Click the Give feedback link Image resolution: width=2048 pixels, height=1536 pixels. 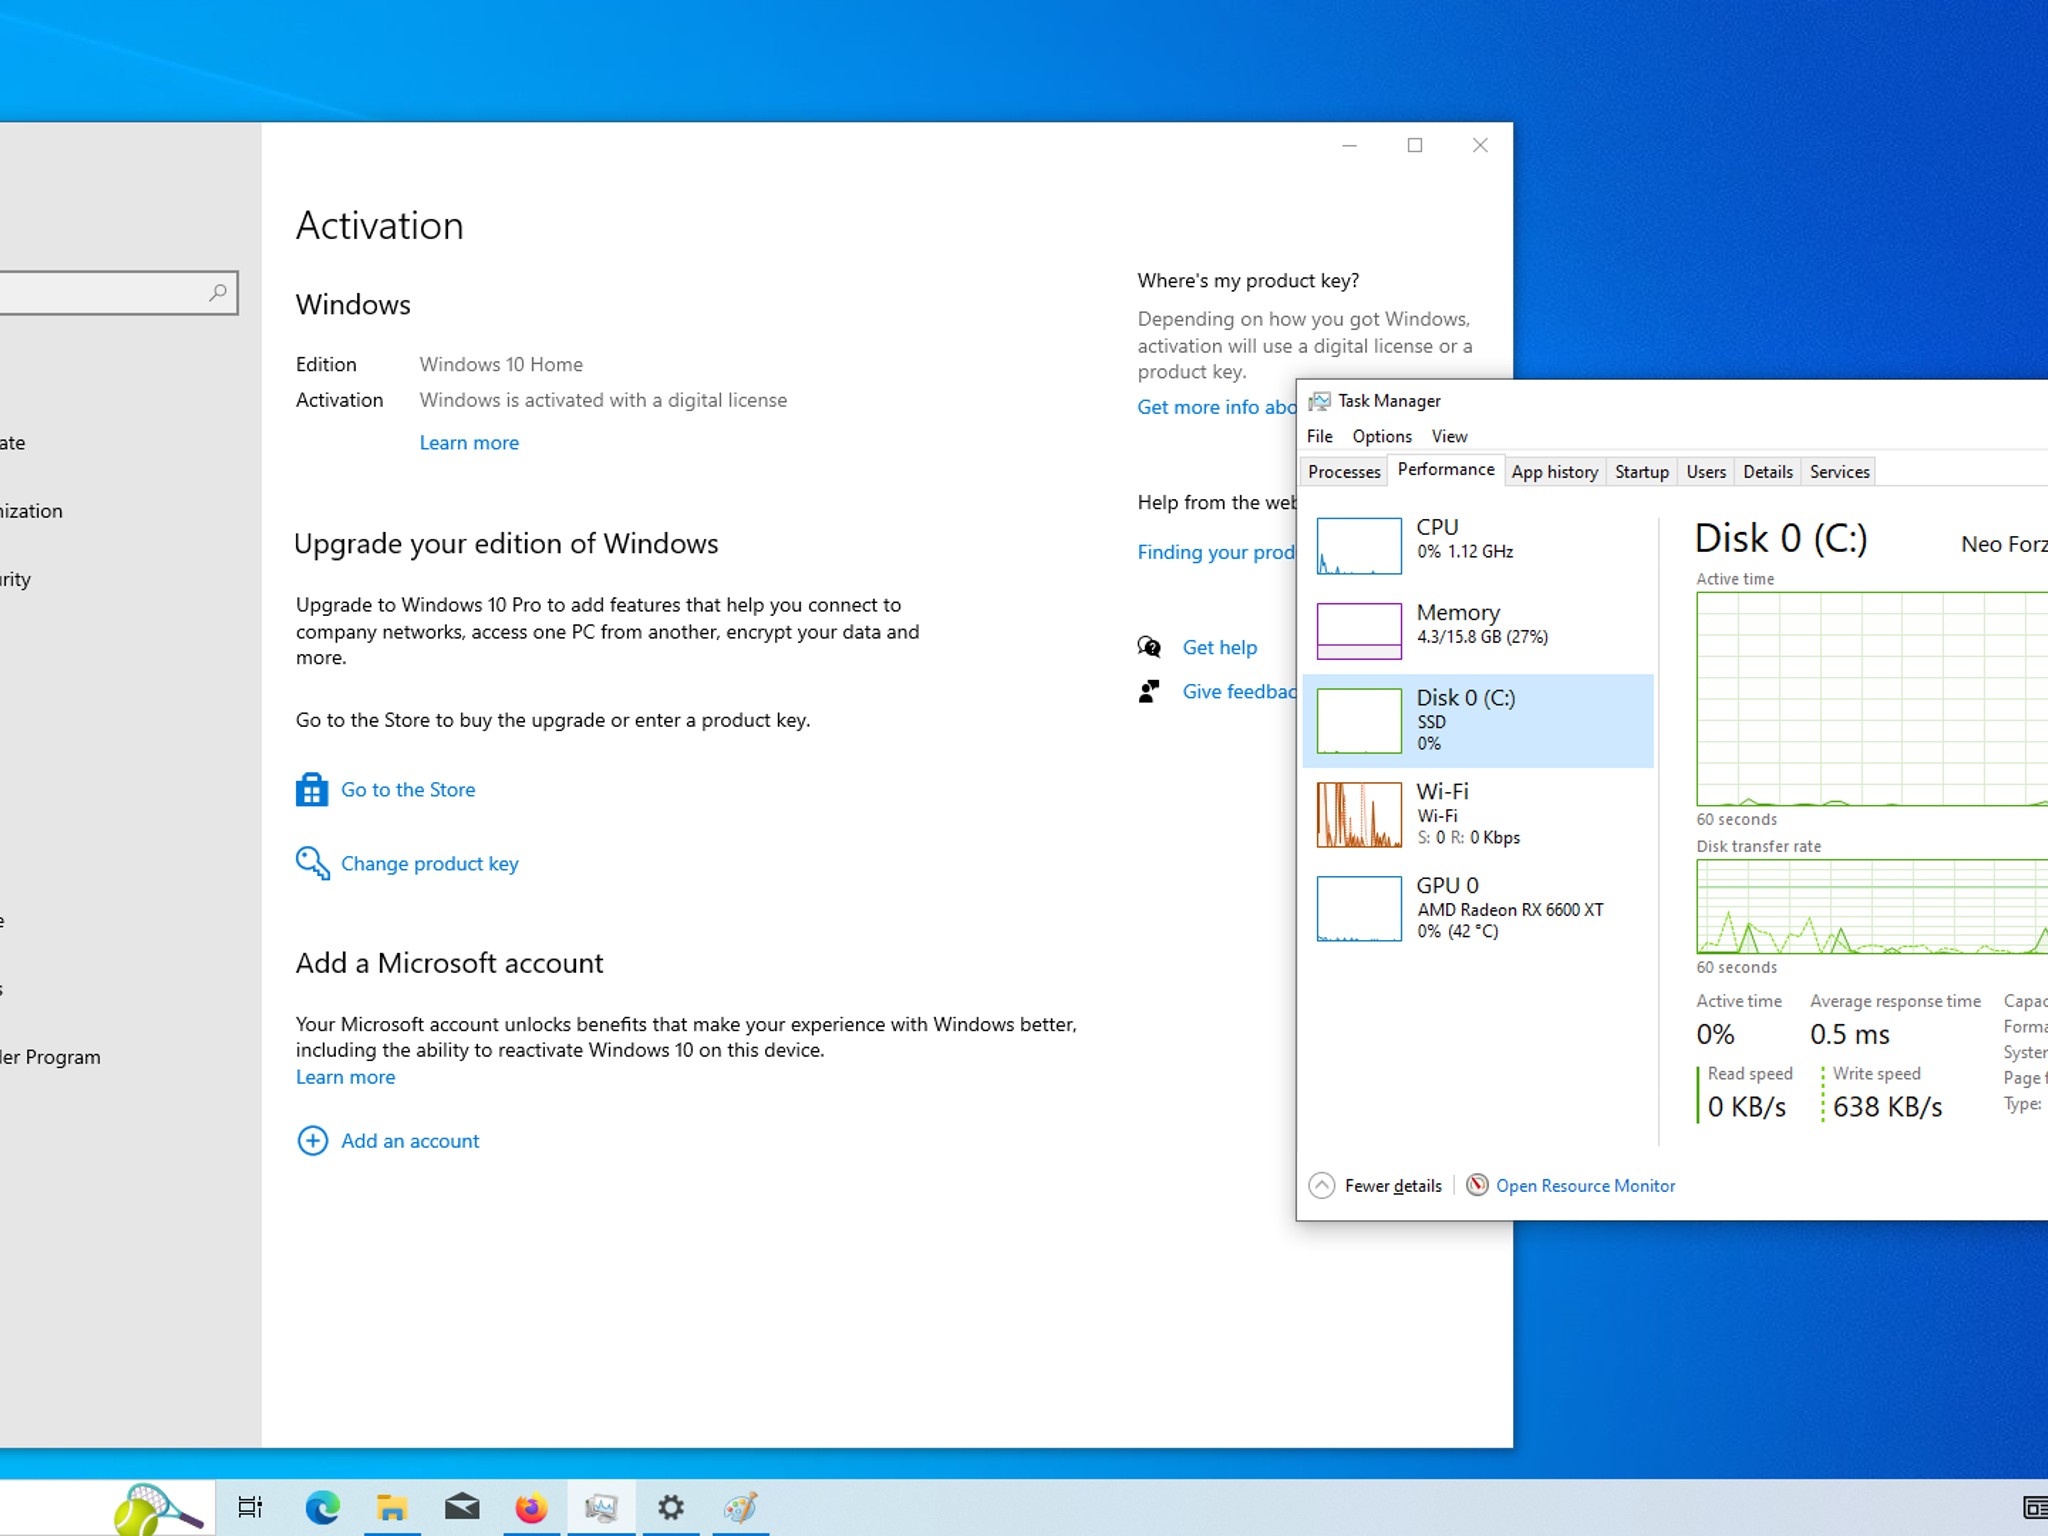(1239, 691)
